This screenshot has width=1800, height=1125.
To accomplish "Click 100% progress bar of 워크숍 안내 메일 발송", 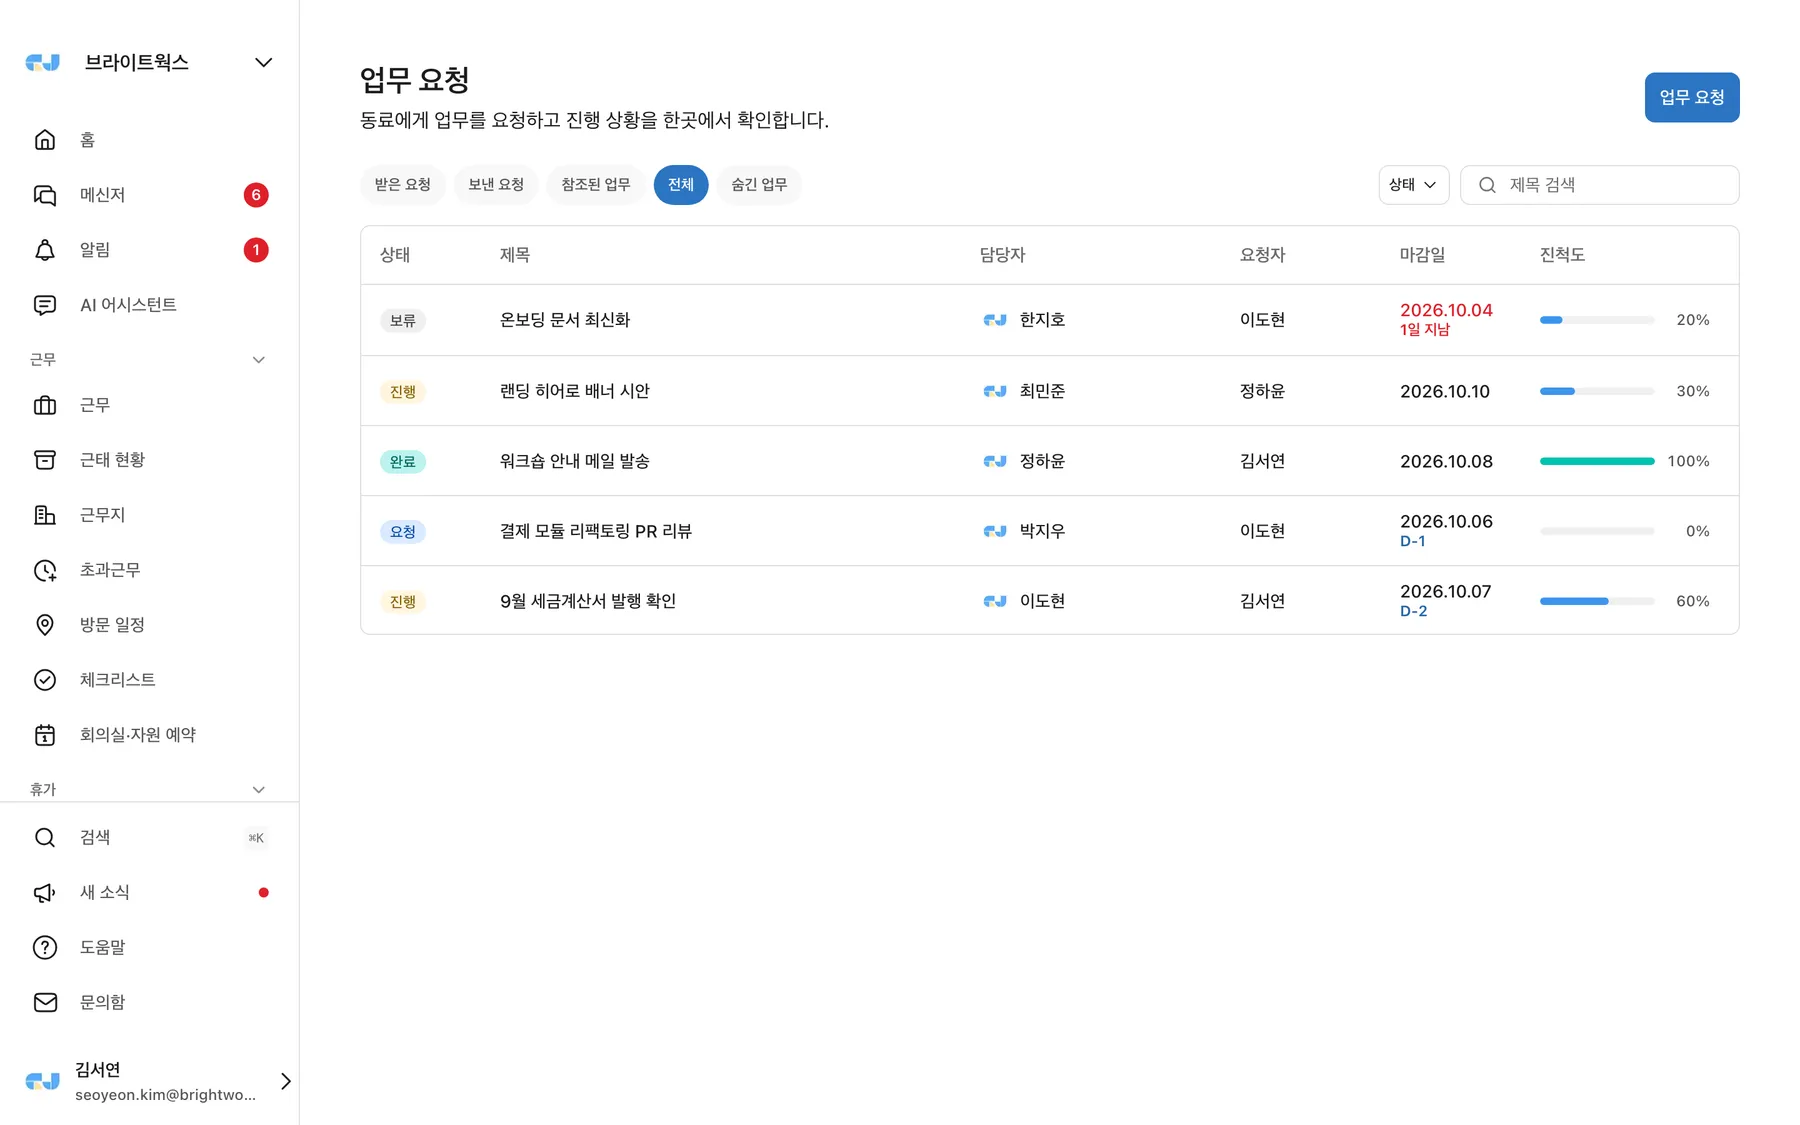I will click(1597, 461).
